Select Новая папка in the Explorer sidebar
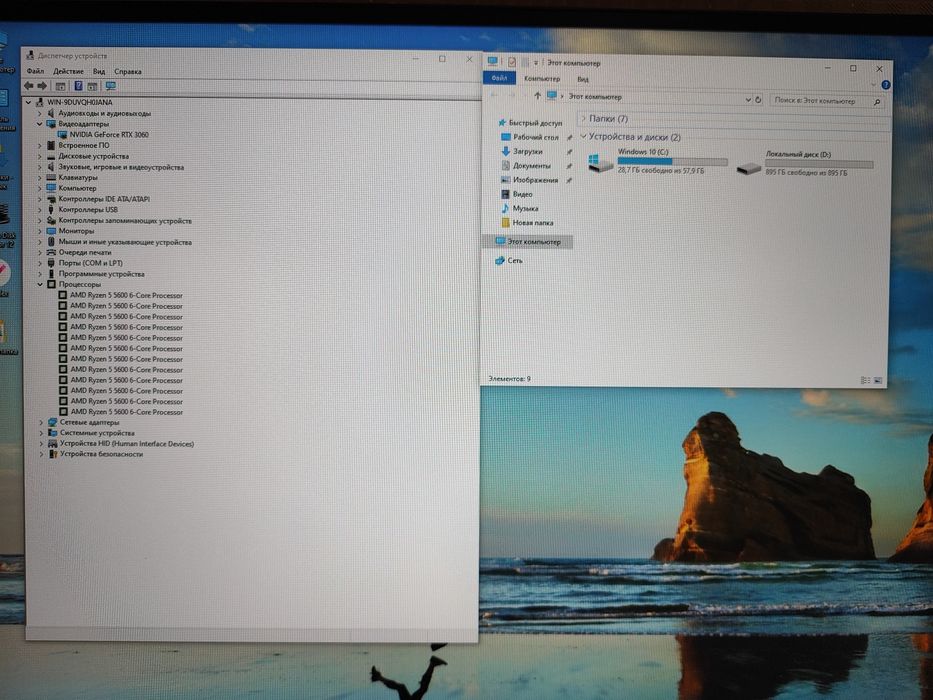The image size is (933, 700). tap(533, 223)
